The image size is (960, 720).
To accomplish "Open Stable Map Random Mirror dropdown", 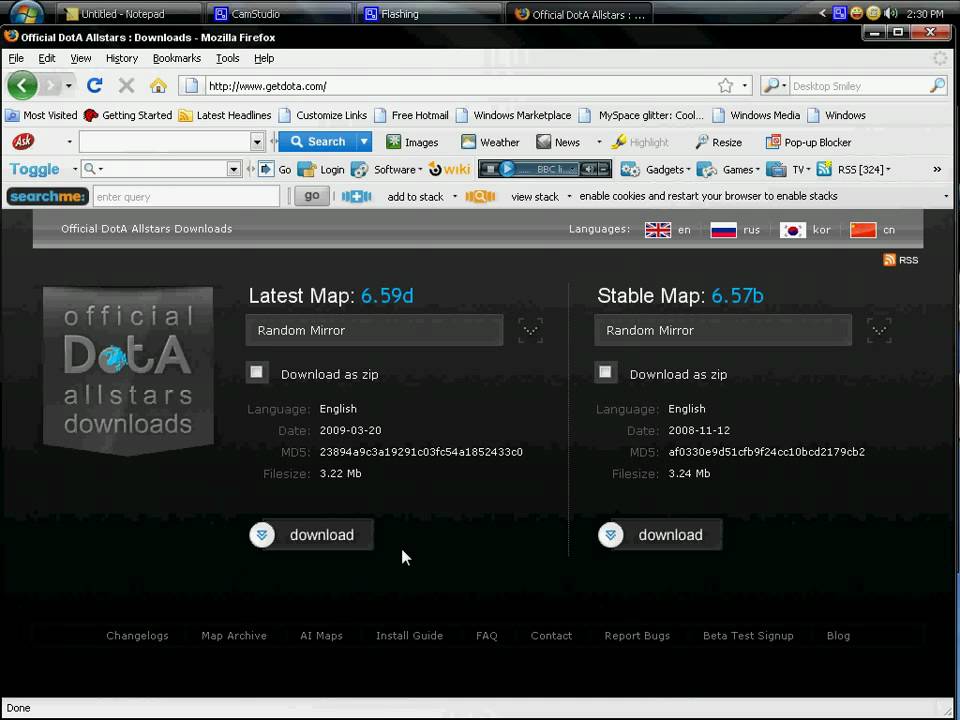I will point(722,330).
